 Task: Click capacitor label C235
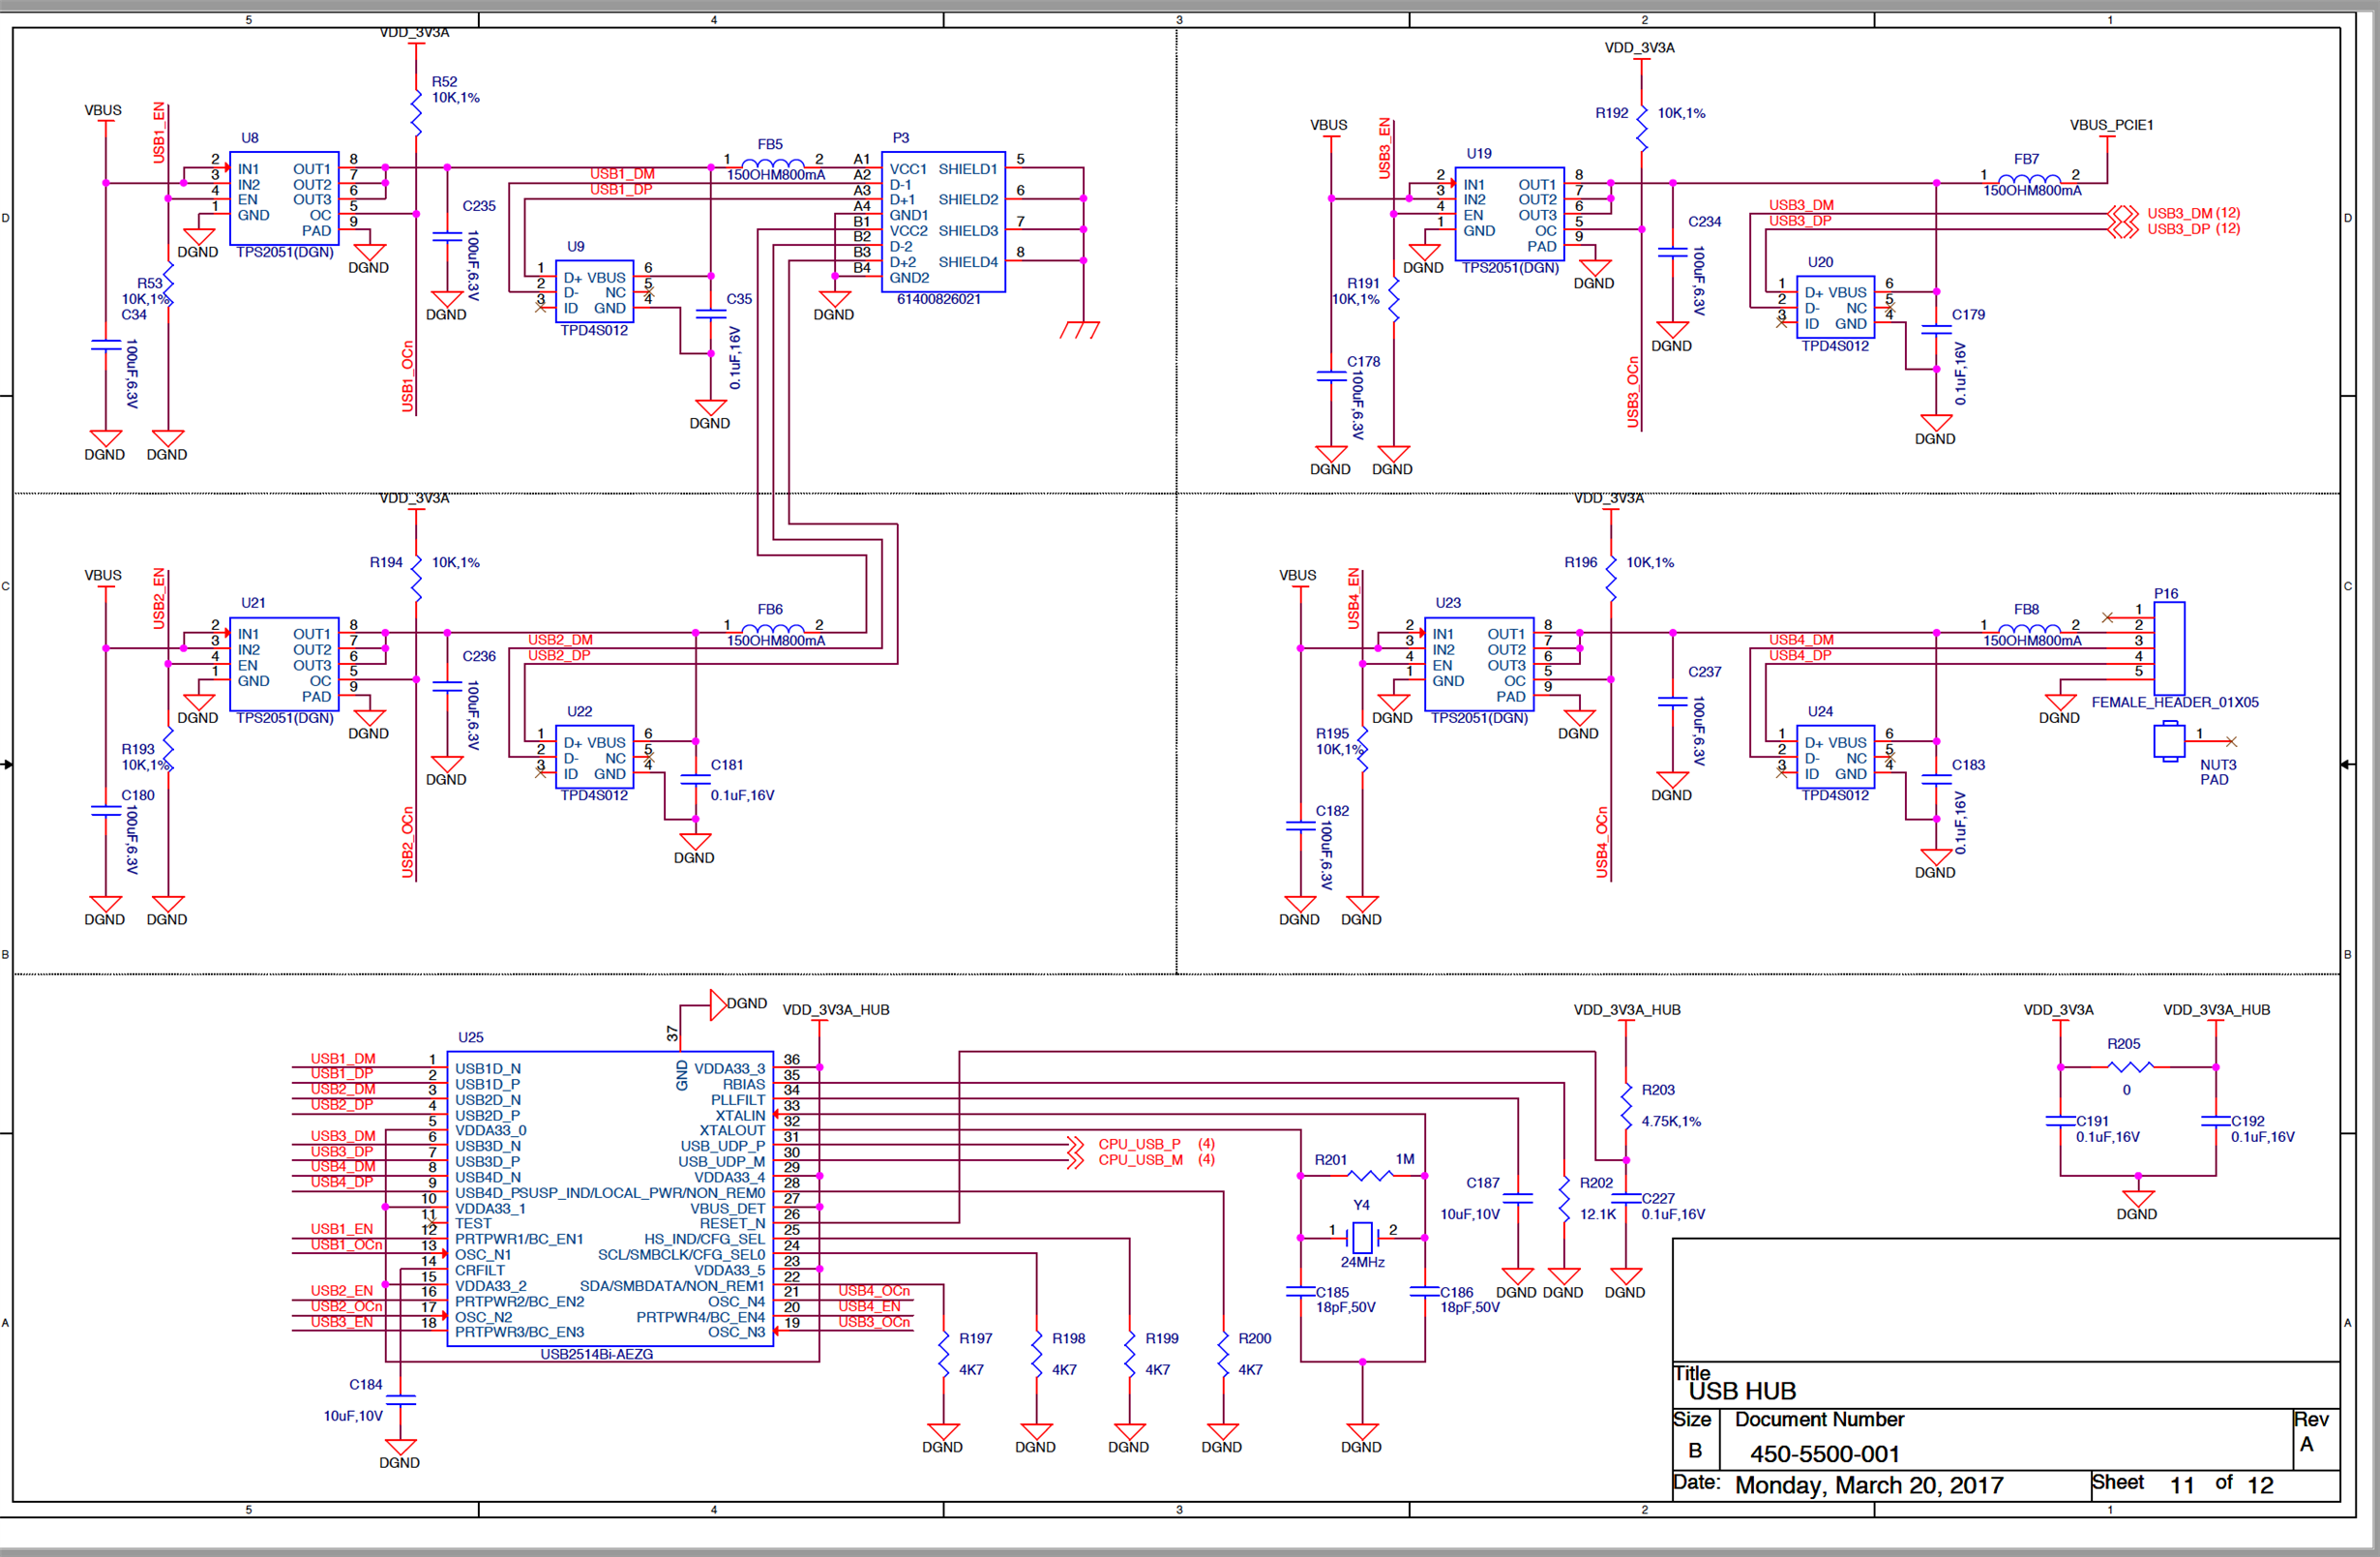[479, 206]
